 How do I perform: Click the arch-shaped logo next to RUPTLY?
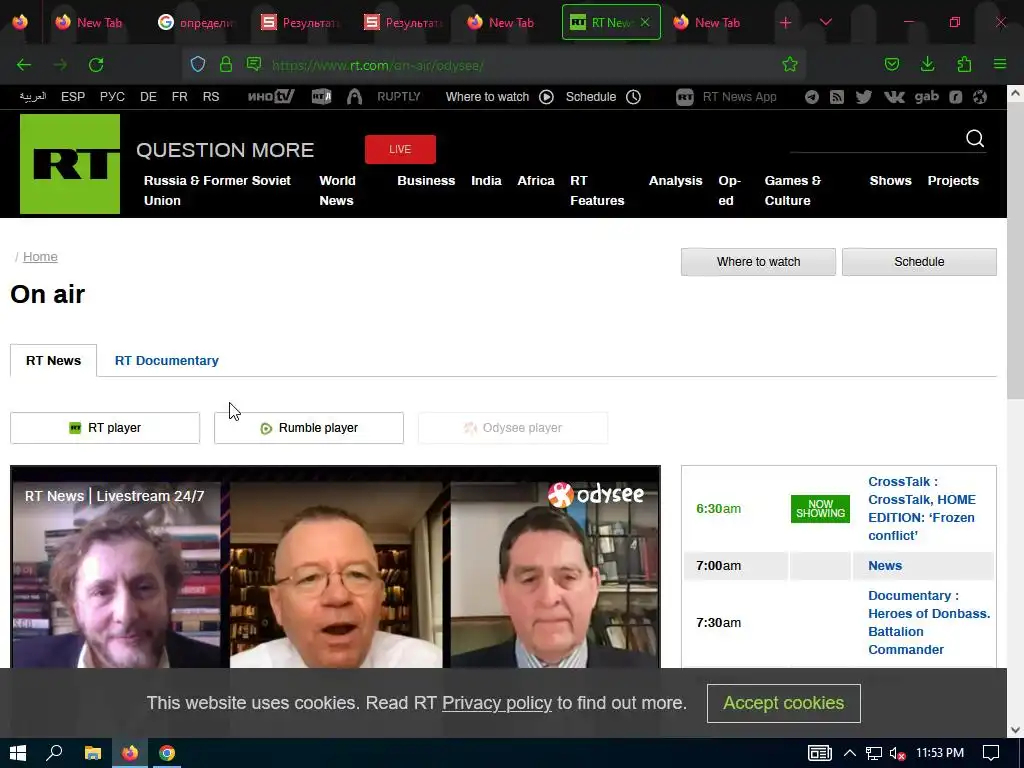[x=354, y=97]
